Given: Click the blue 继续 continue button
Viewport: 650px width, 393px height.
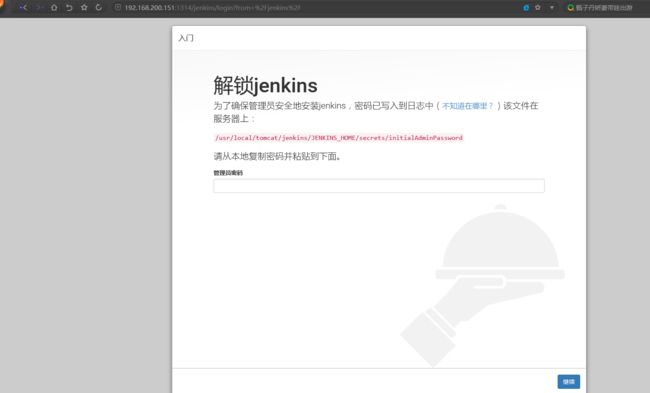Looking at the screenshot, I should click(568, 382).
